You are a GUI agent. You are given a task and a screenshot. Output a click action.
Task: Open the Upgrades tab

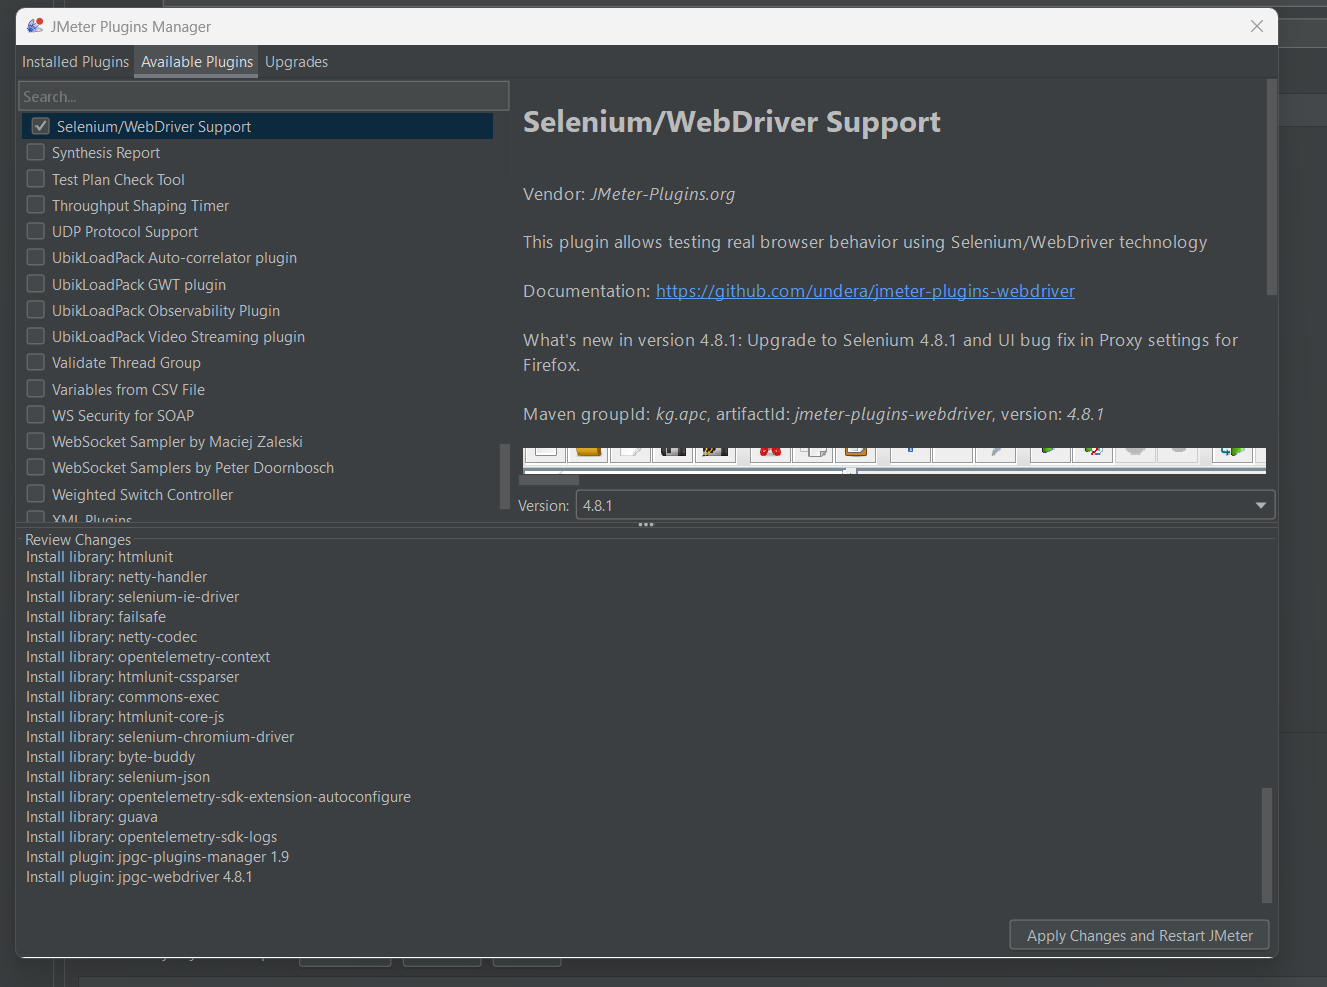pyautogui.click(x=296, y=62)
